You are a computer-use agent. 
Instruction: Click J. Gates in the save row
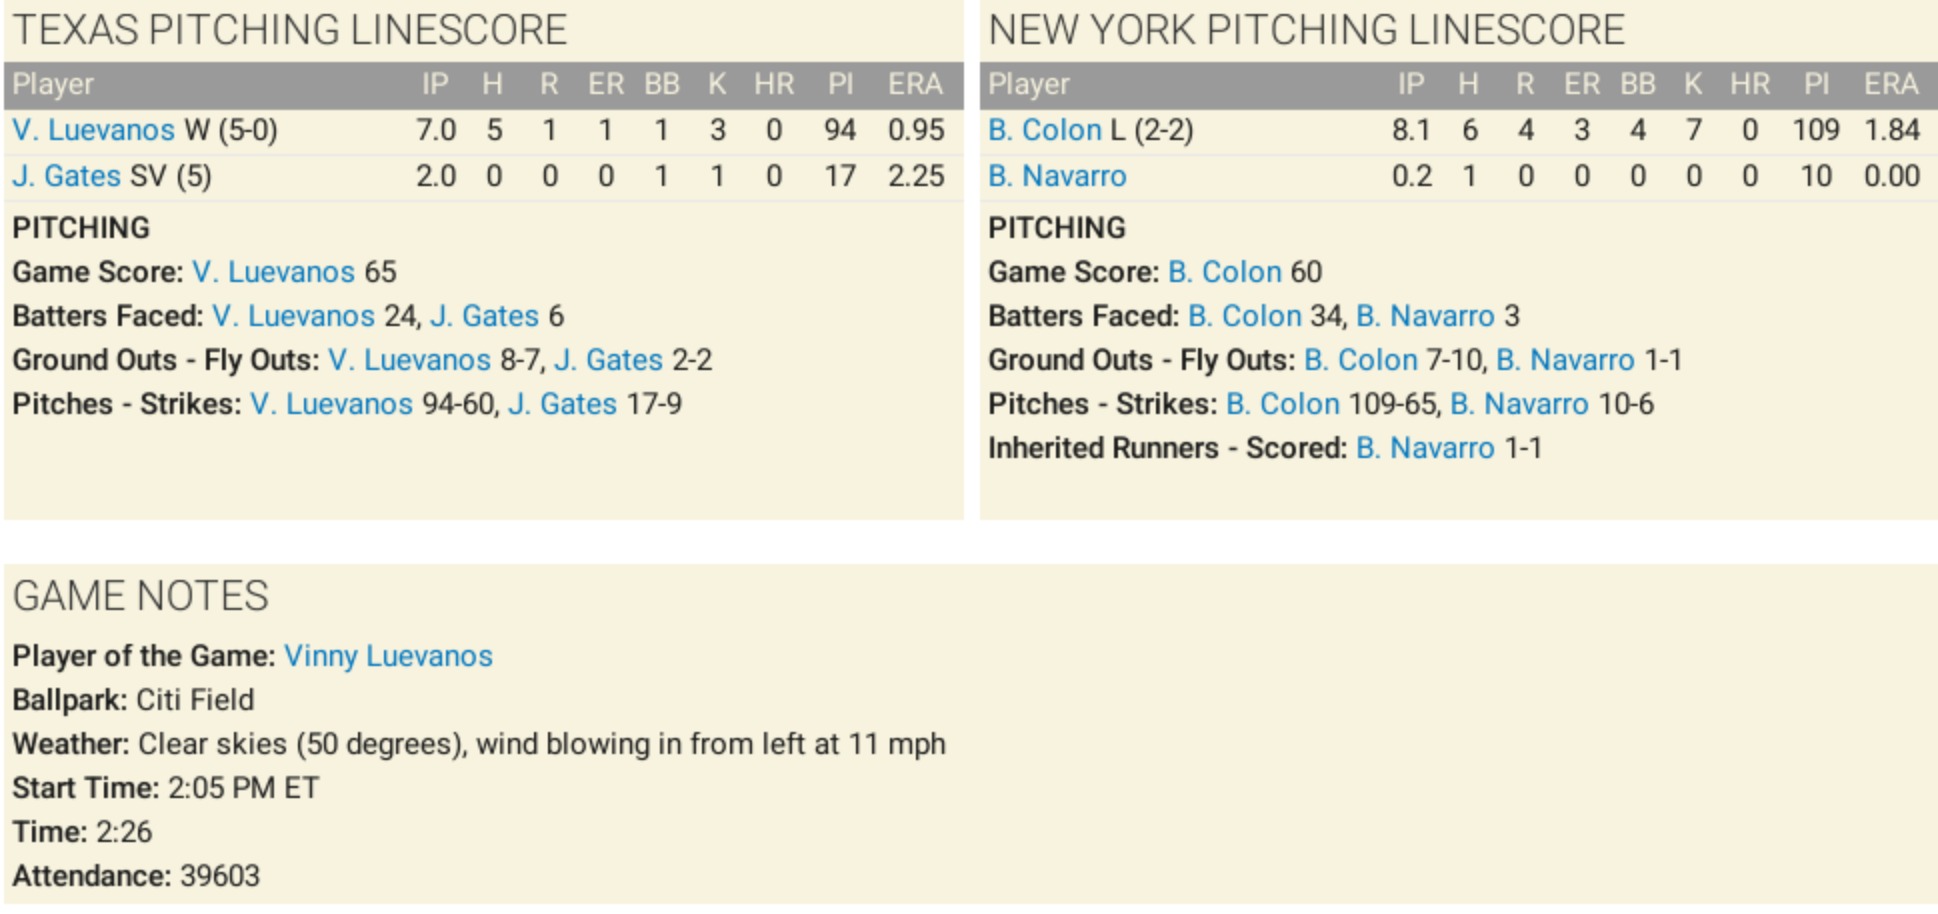(66, 176)
